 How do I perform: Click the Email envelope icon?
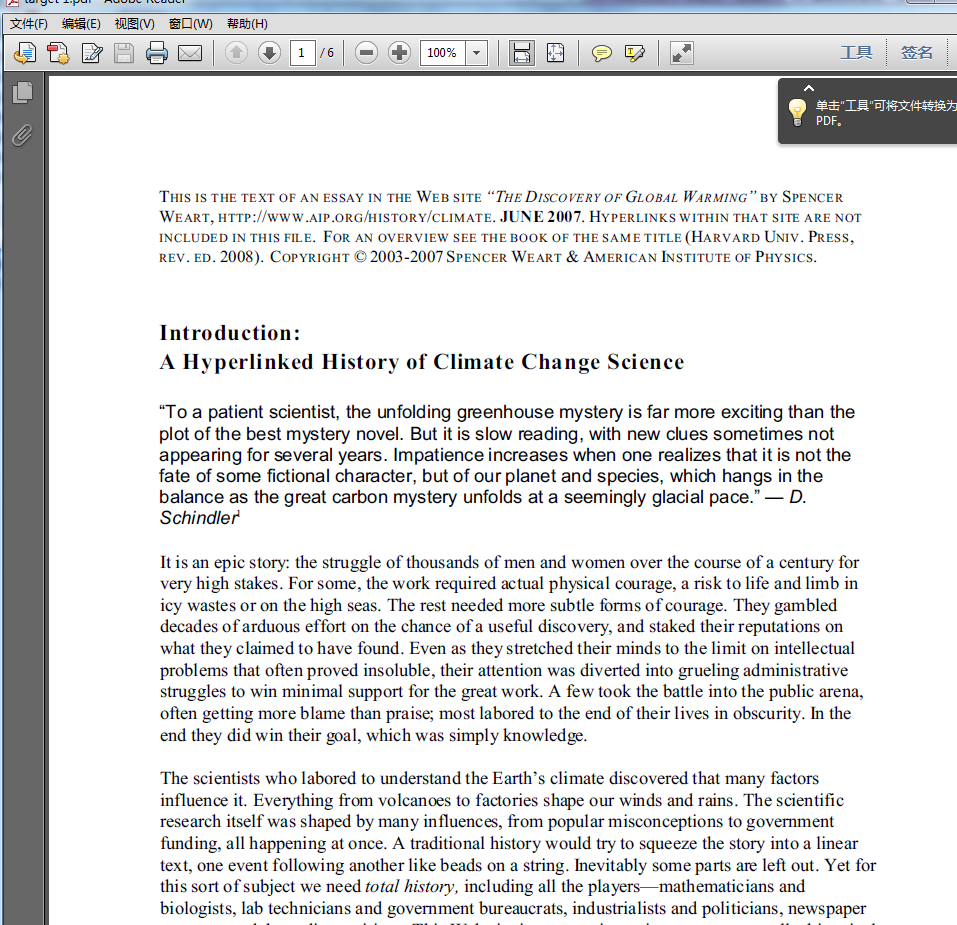[x=190, y=53]
